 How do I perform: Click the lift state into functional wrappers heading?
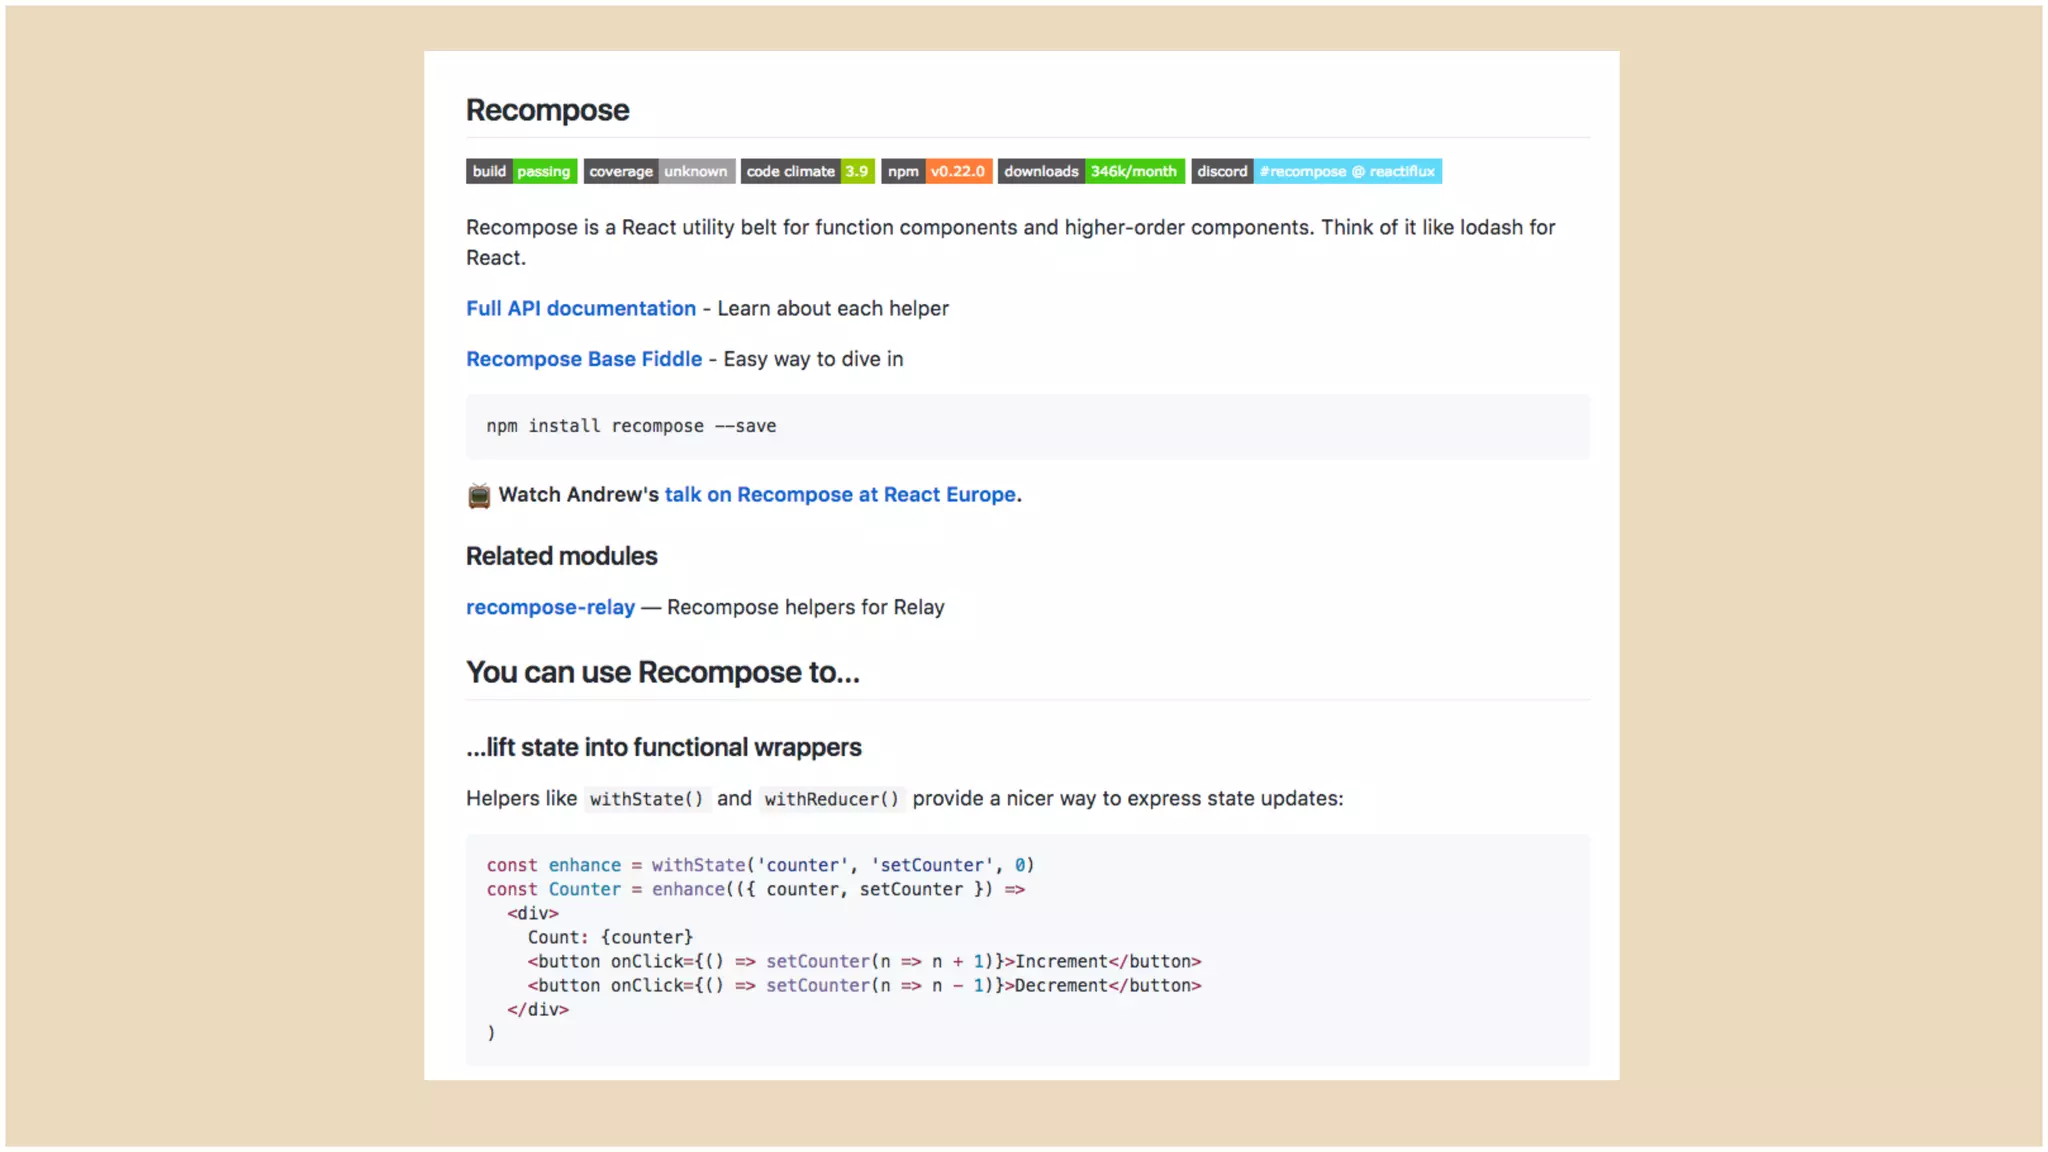[x=663, y=747]
